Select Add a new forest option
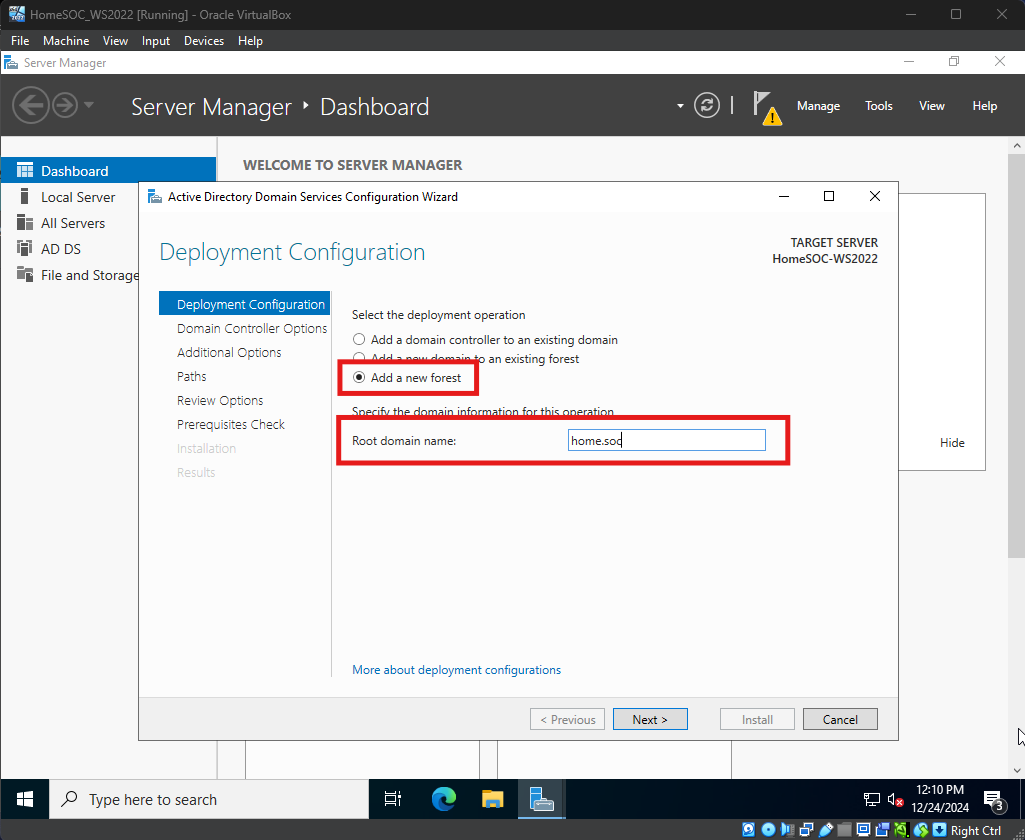Screen dimensions: 1025x840 pos(360,378)
